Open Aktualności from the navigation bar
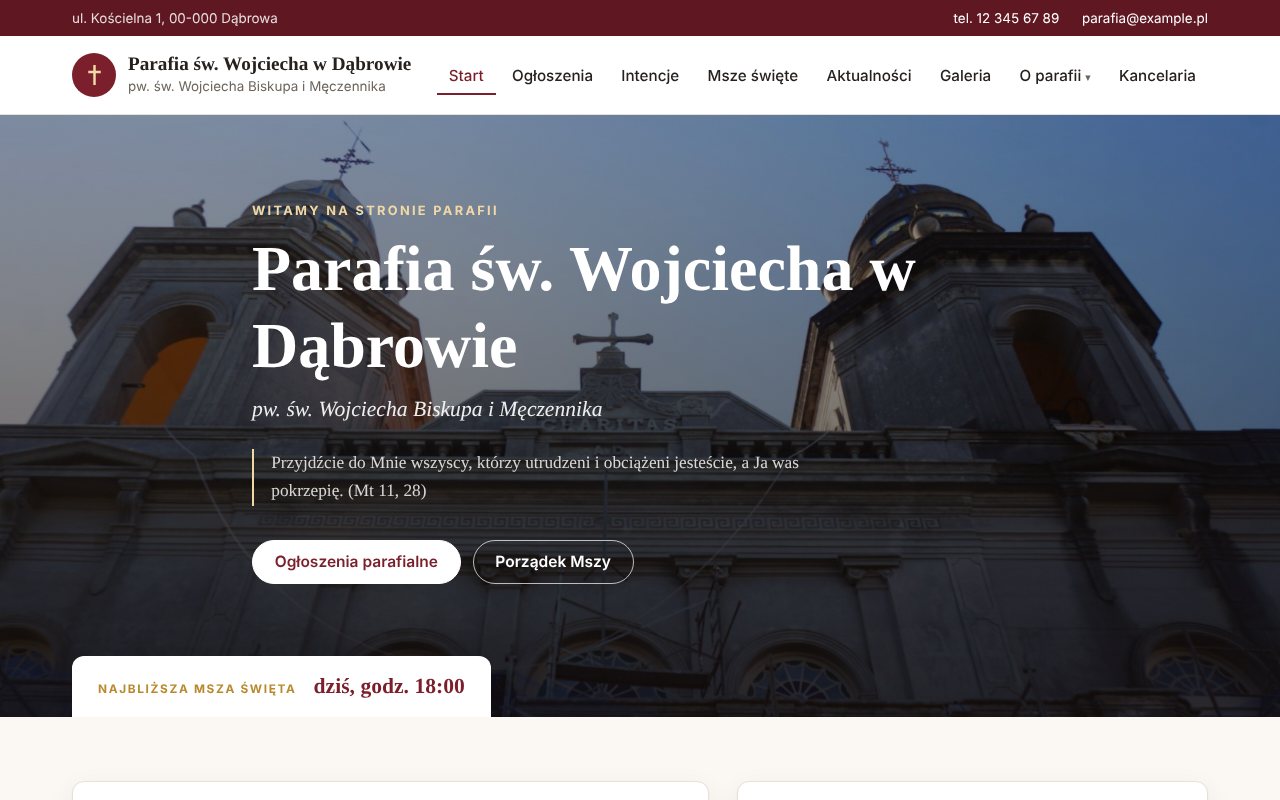This screenshot has height=800, width=1280. pyautogui.click(x=869, y=76)
